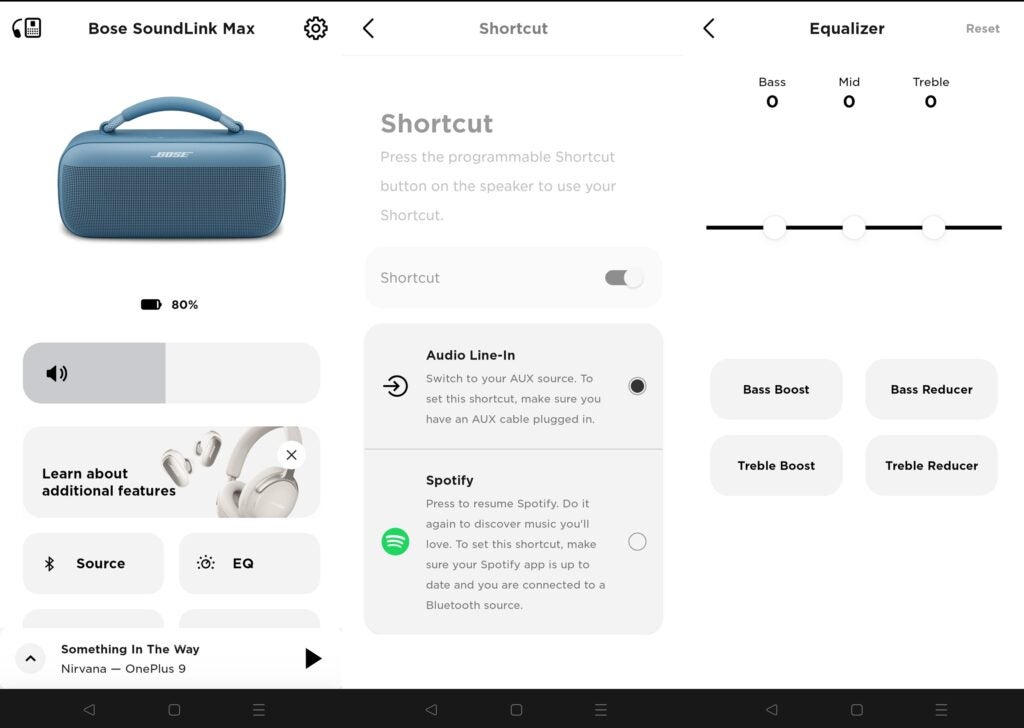Click the Bass equalizer slider knob
The width and height of the screenshot is (1024, 728).
775,227
